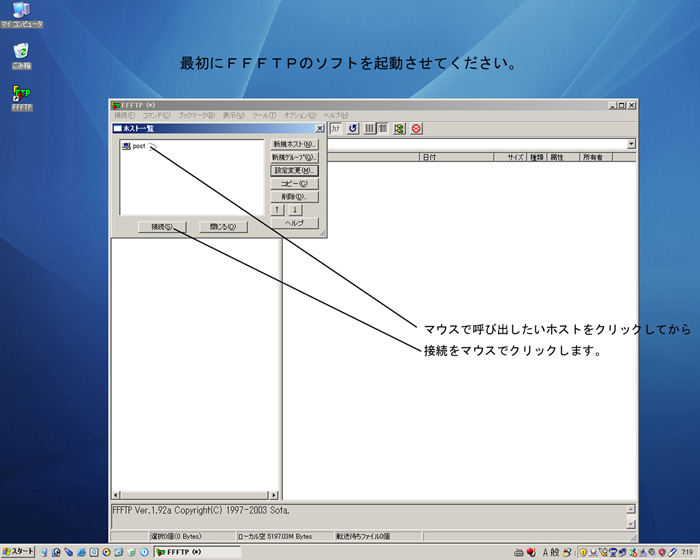Launch the FFFTP desktop shortcut
700x560 pixels.
21,98
